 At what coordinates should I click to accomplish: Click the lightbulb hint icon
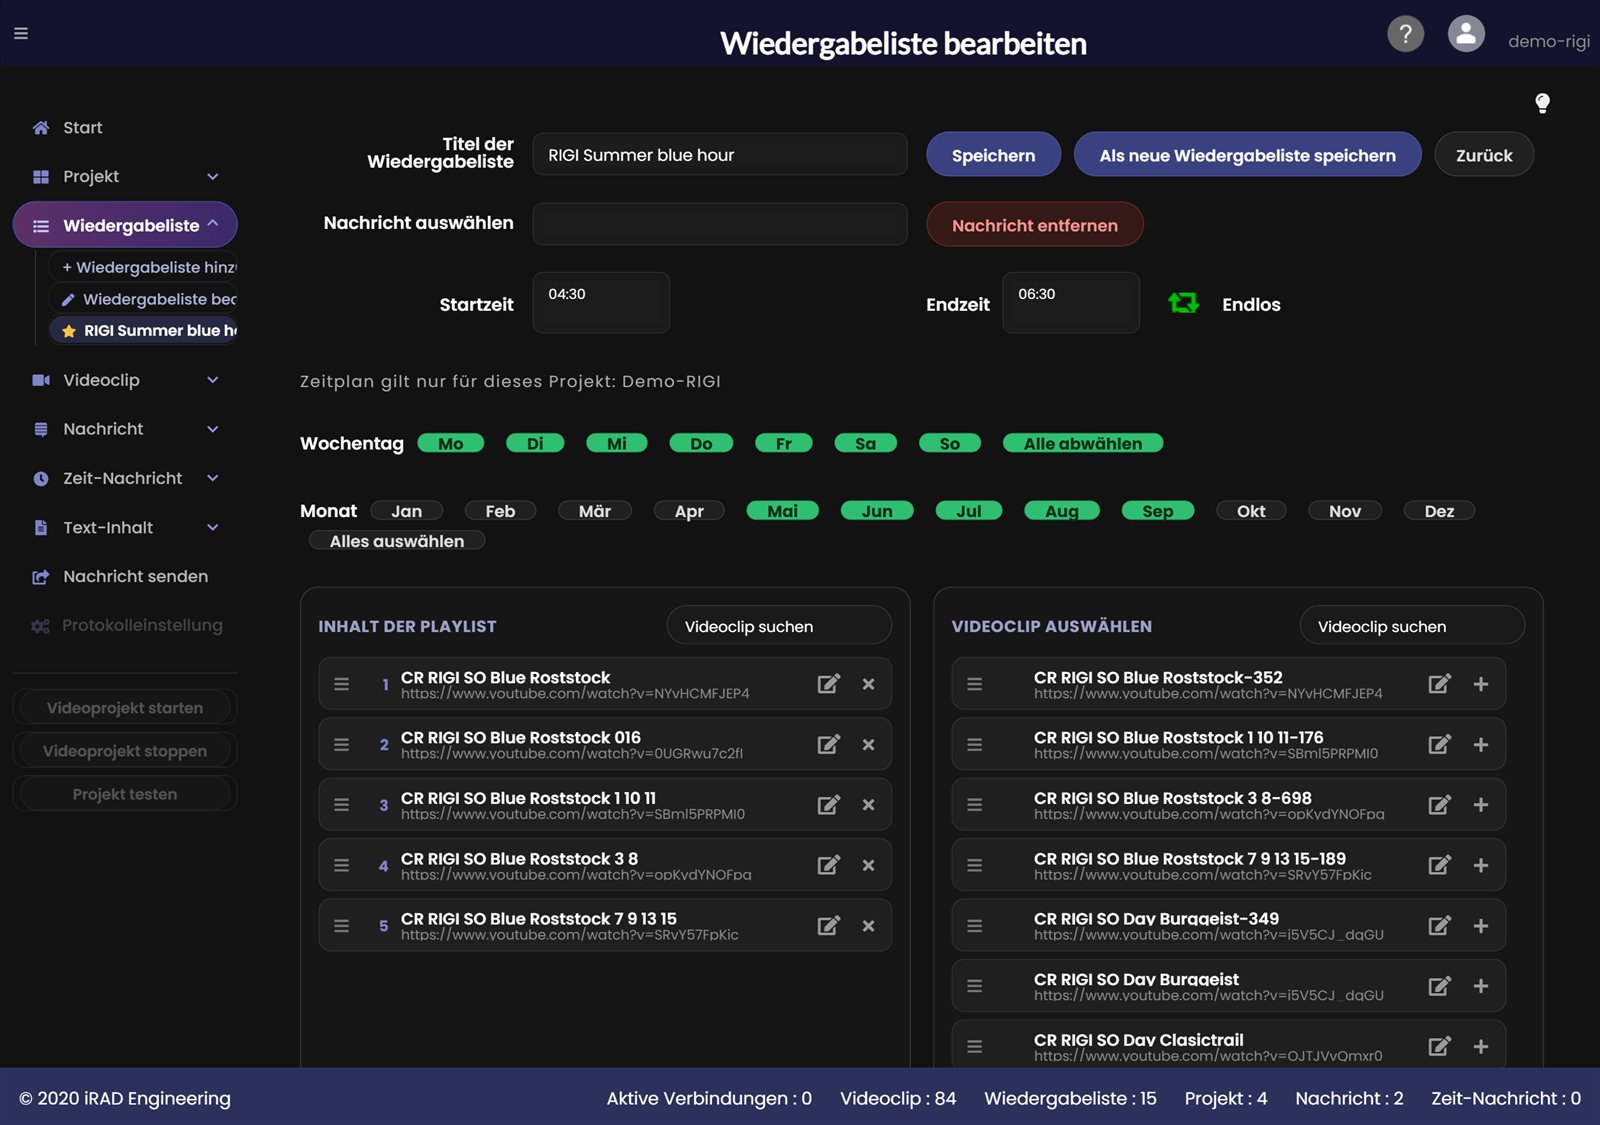[x=1542, y=103]
